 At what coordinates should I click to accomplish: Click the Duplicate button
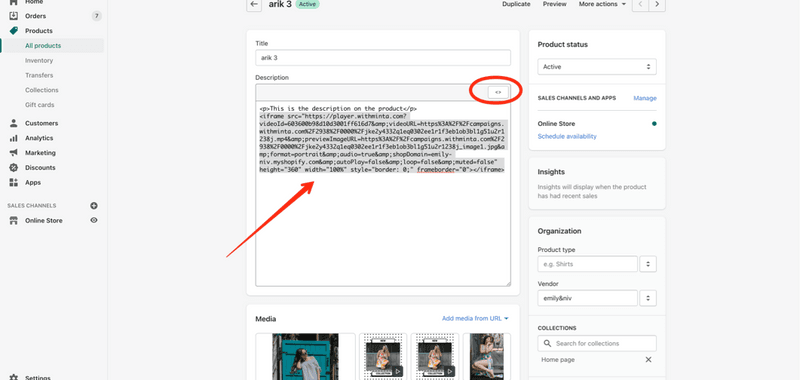[516, 4]
